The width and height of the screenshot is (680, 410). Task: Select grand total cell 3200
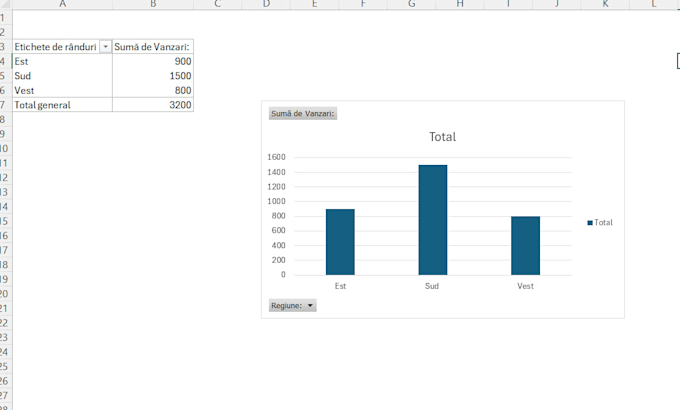(153, 105)
